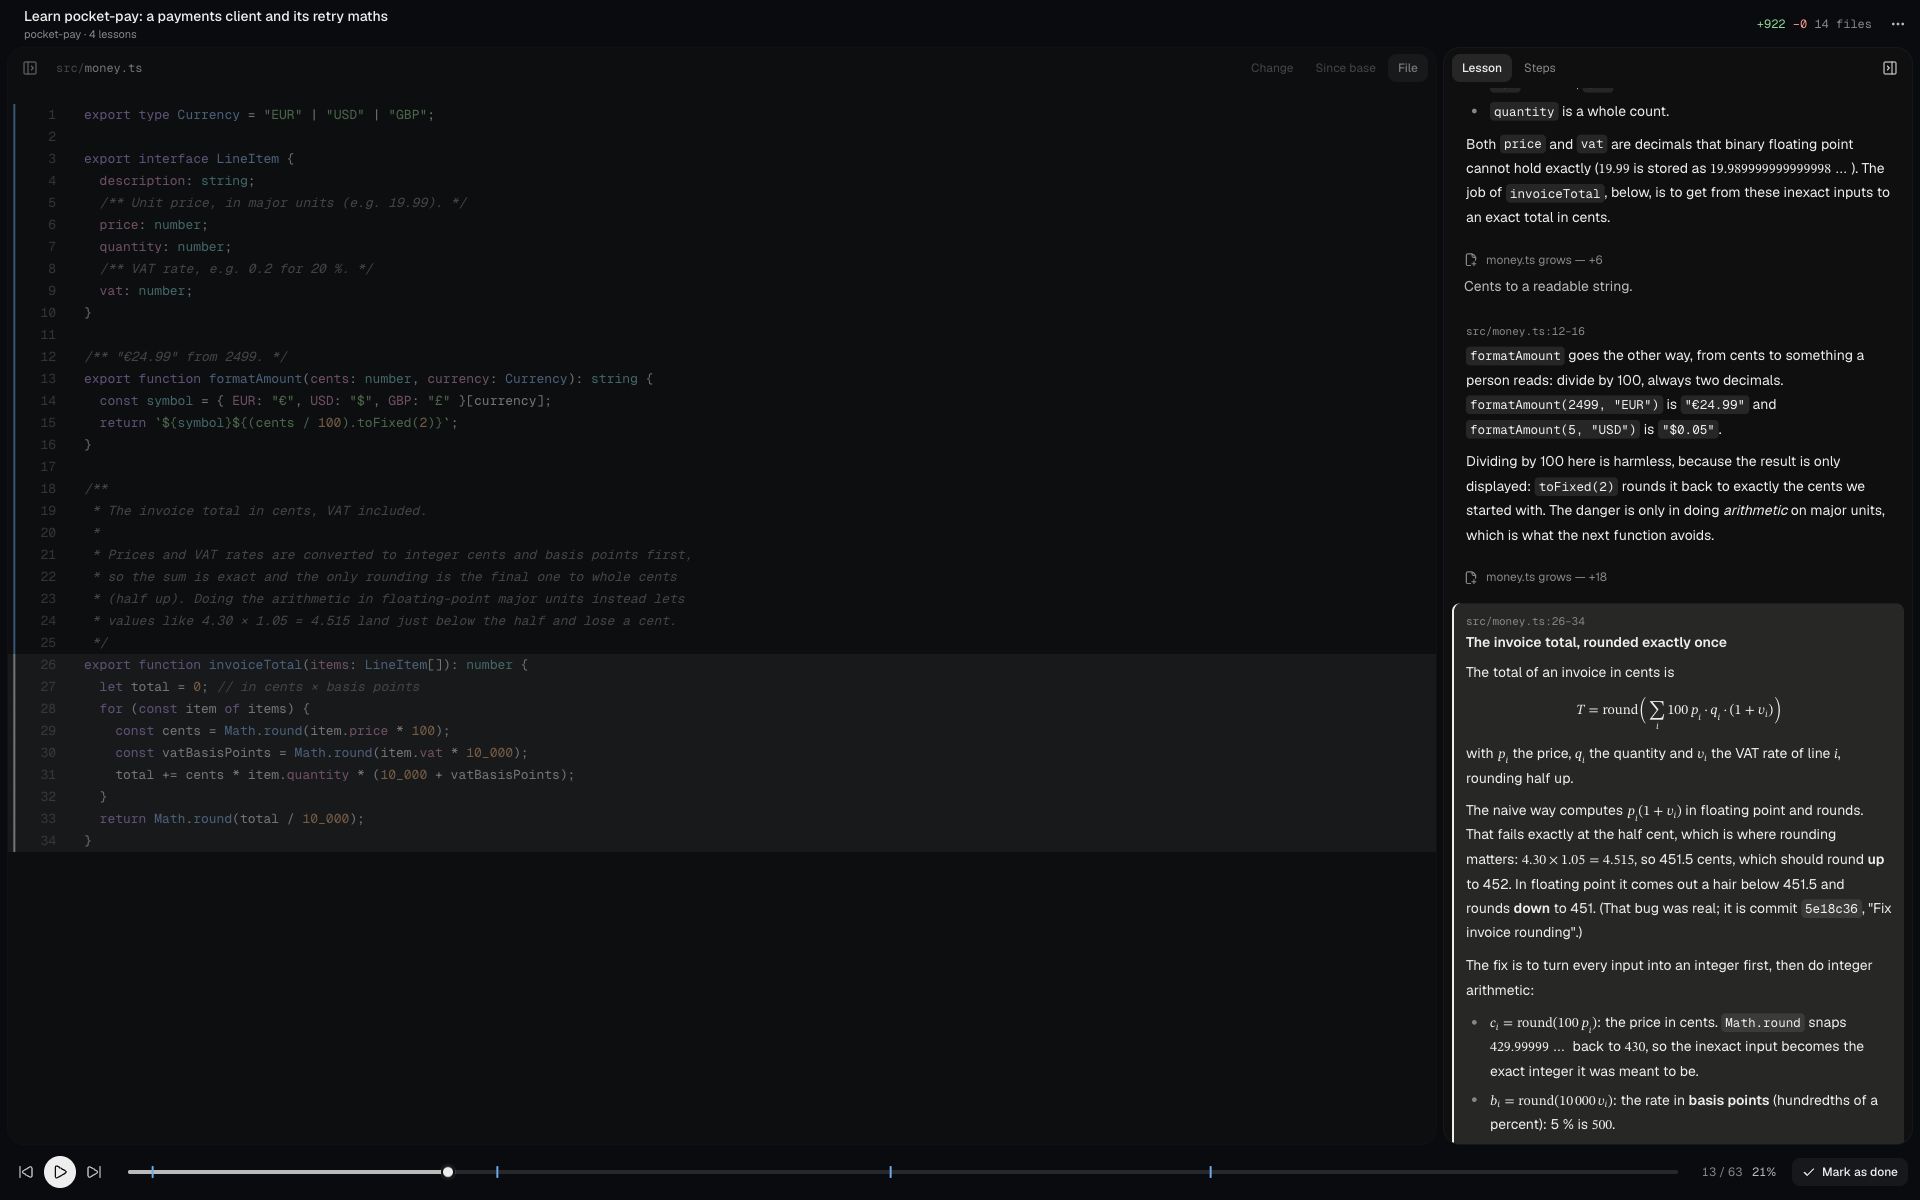This screenshot has width=1920, height=1200.
Task: Jump to first lesson marker on timeline
Action: (x=153, y=1172)
